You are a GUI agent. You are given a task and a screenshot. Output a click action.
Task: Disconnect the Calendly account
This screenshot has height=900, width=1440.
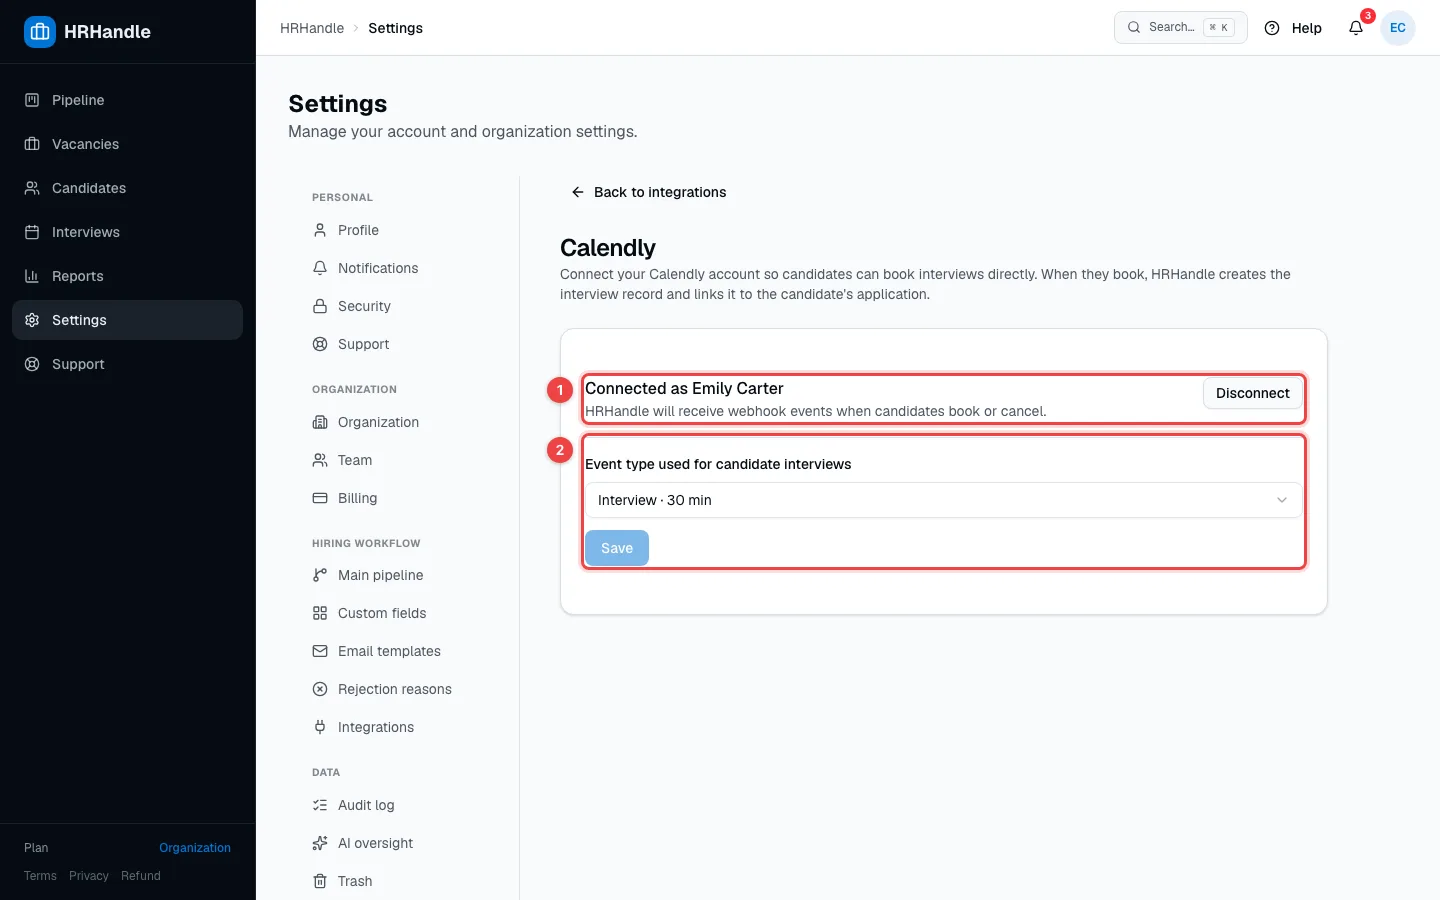click(1252, 393)
